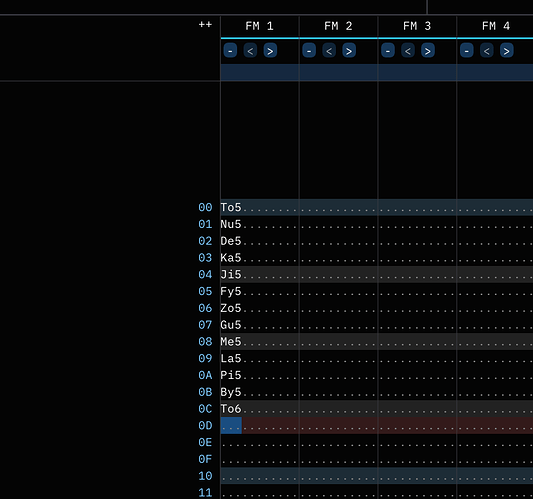533x499 pixels.
Task: Select note To6 in row 0C
Action: [x=231, y=409]
